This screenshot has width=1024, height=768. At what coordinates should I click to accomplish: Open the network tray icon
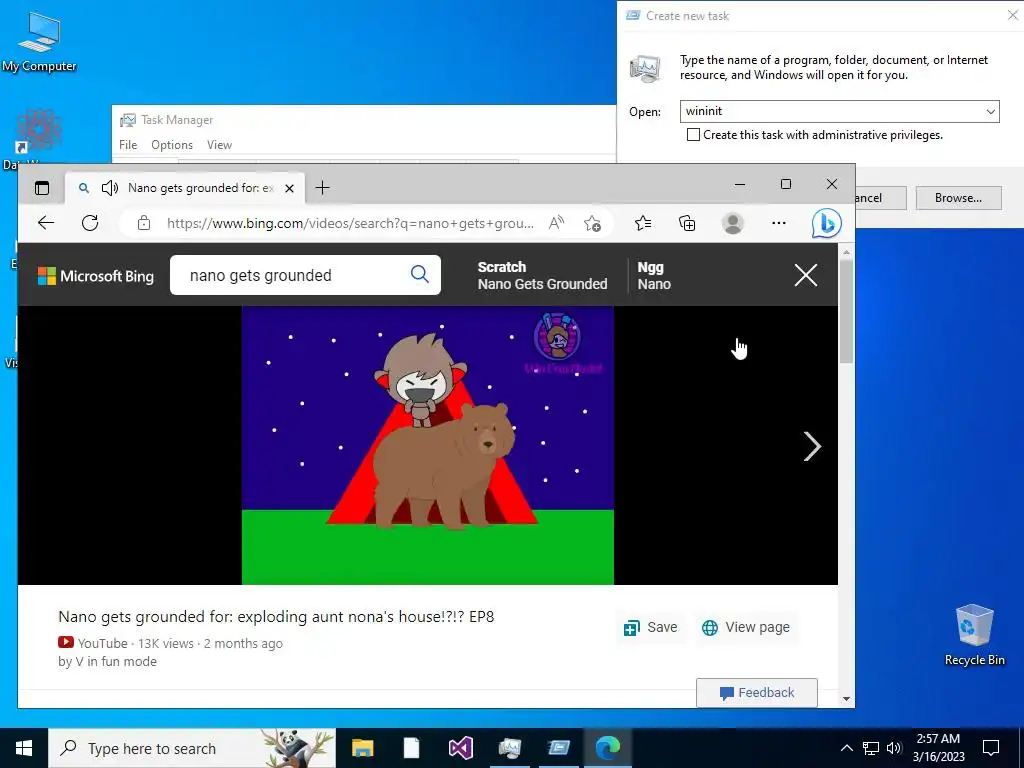pos(871,748)
